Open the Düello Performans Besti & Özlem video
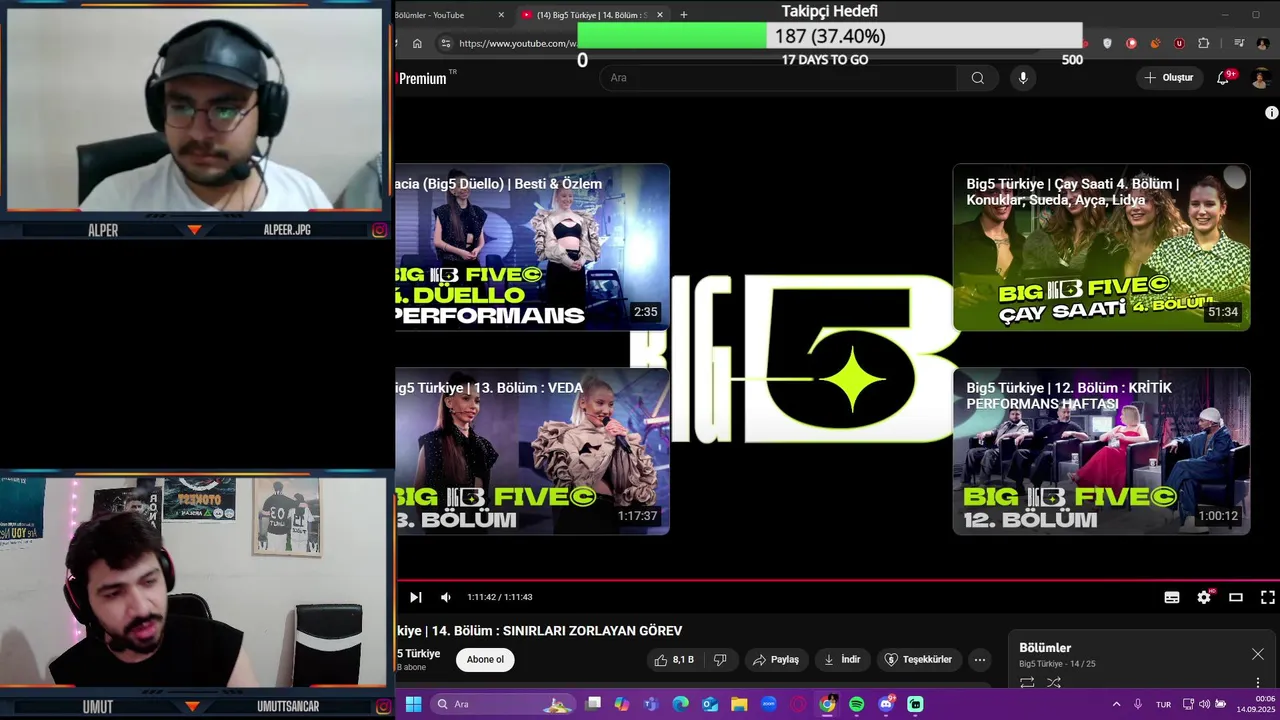Screen dimensions: 1280x720 [x=532, y=247]
